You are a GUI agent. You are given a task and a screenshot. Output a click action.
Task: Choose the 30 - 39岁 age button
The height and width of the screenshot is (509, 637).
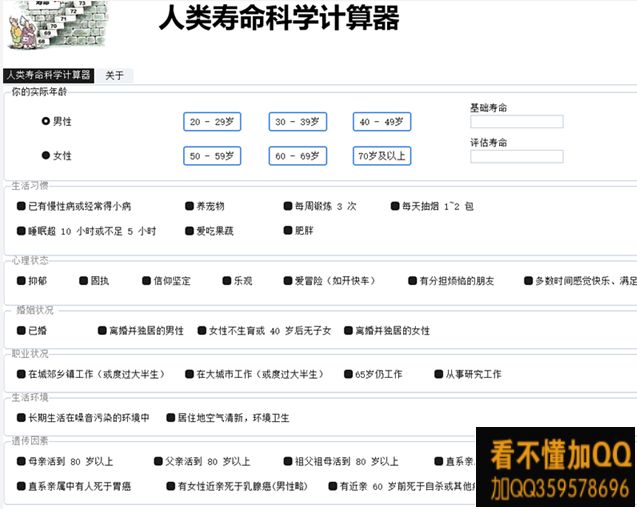(298, 121)
